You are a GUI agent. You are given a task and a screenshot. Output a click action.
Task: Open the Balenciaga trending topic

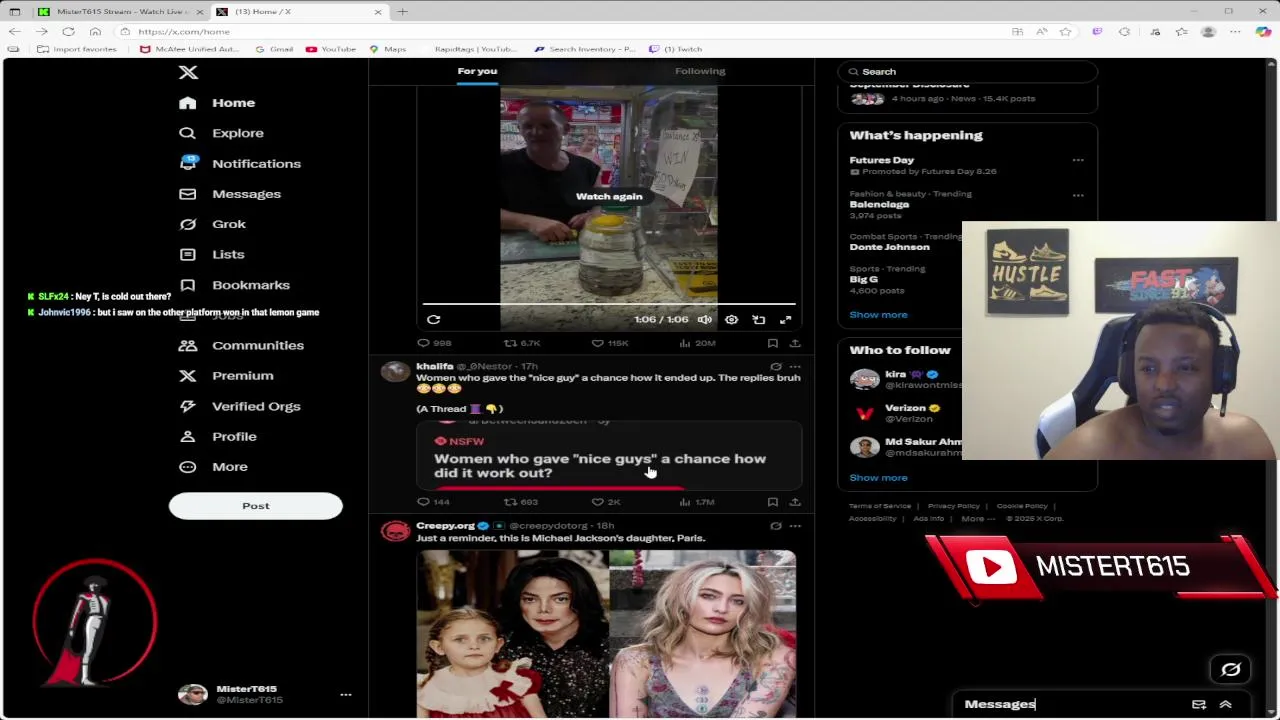click(879, 205)
